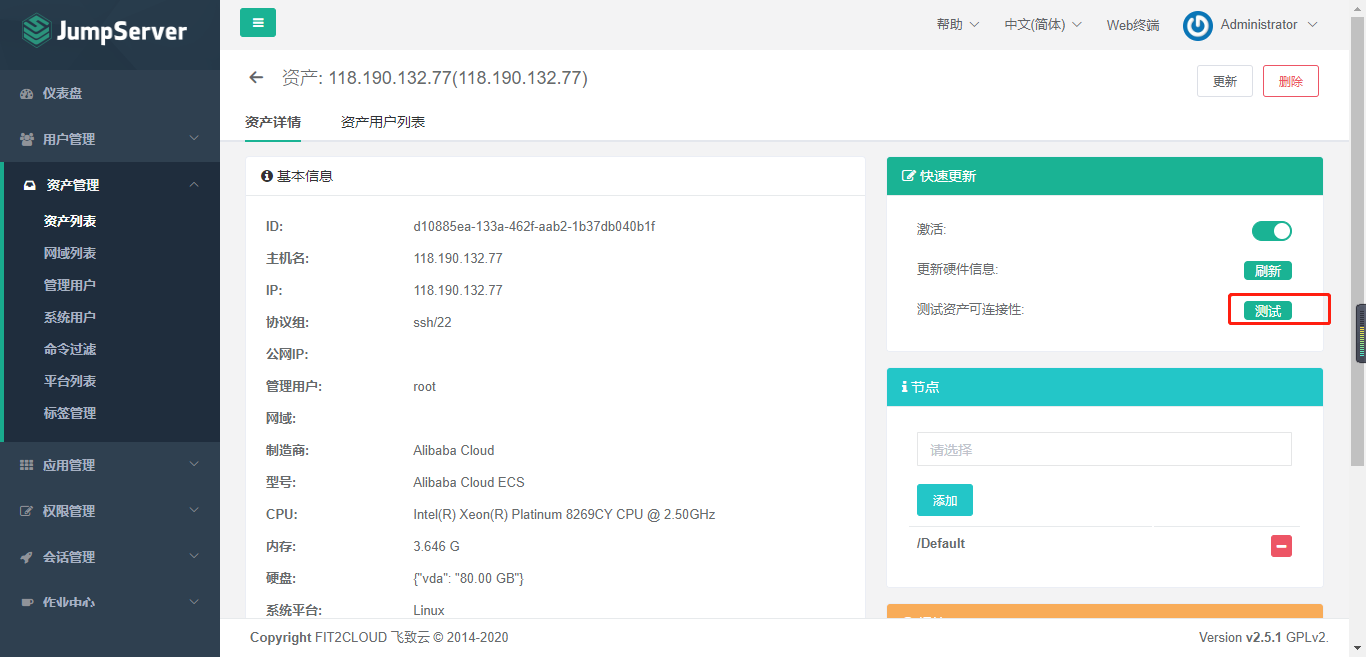The height and width of the screenshot is (657, 1366).
Task: Remove the /Default node with red minus
Action: (1281, 545)
